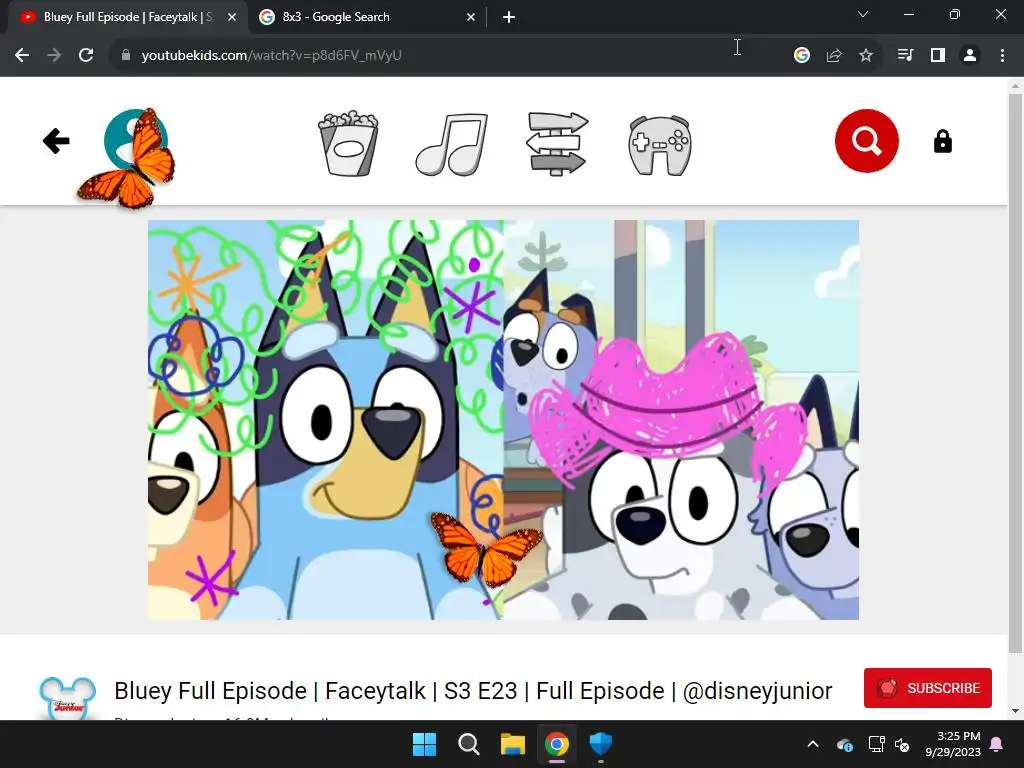Open the Gaming controller category
The width and height of the screenshot is (1024, 768).
click(660, 145)
